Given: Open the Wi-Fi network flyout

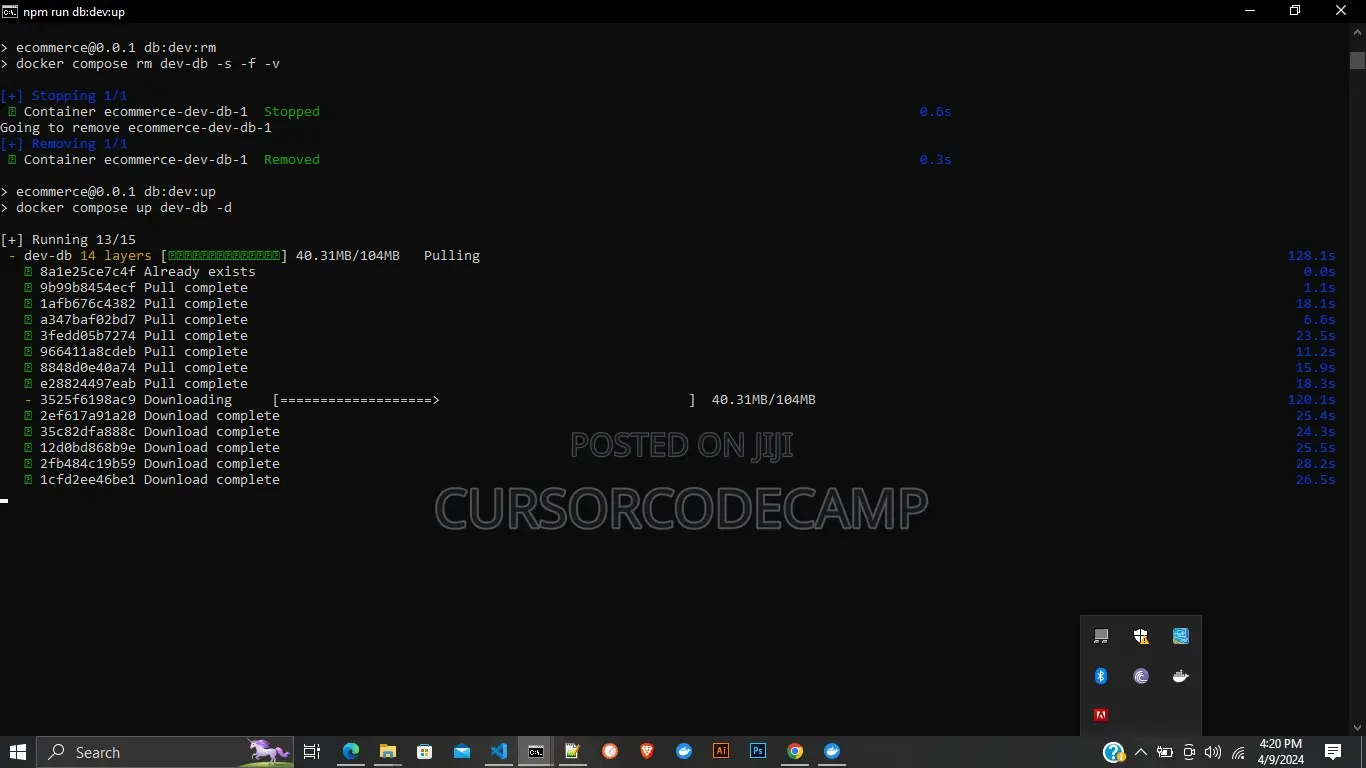Looking at the screenshot, I should [x=1238, y=752].
